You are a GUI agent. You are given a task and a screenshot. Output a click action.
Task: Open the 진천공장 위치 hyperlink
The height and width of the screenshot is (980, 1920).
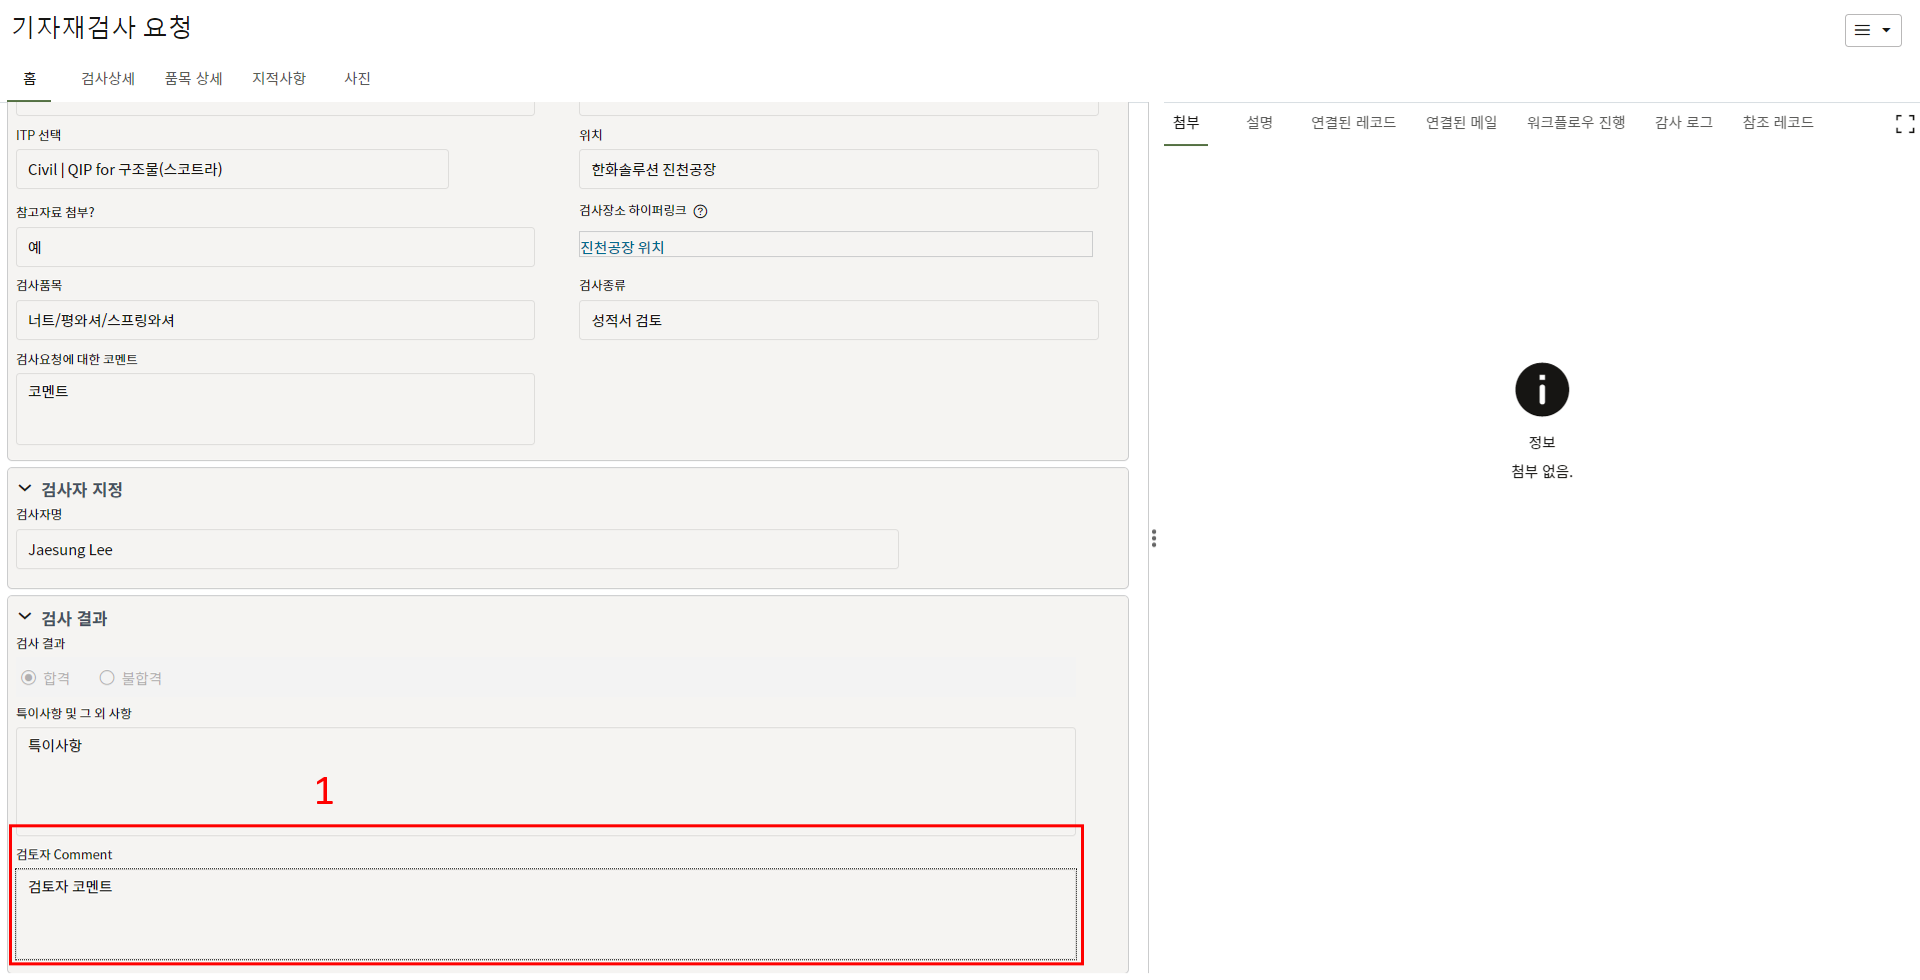point(622,247)
